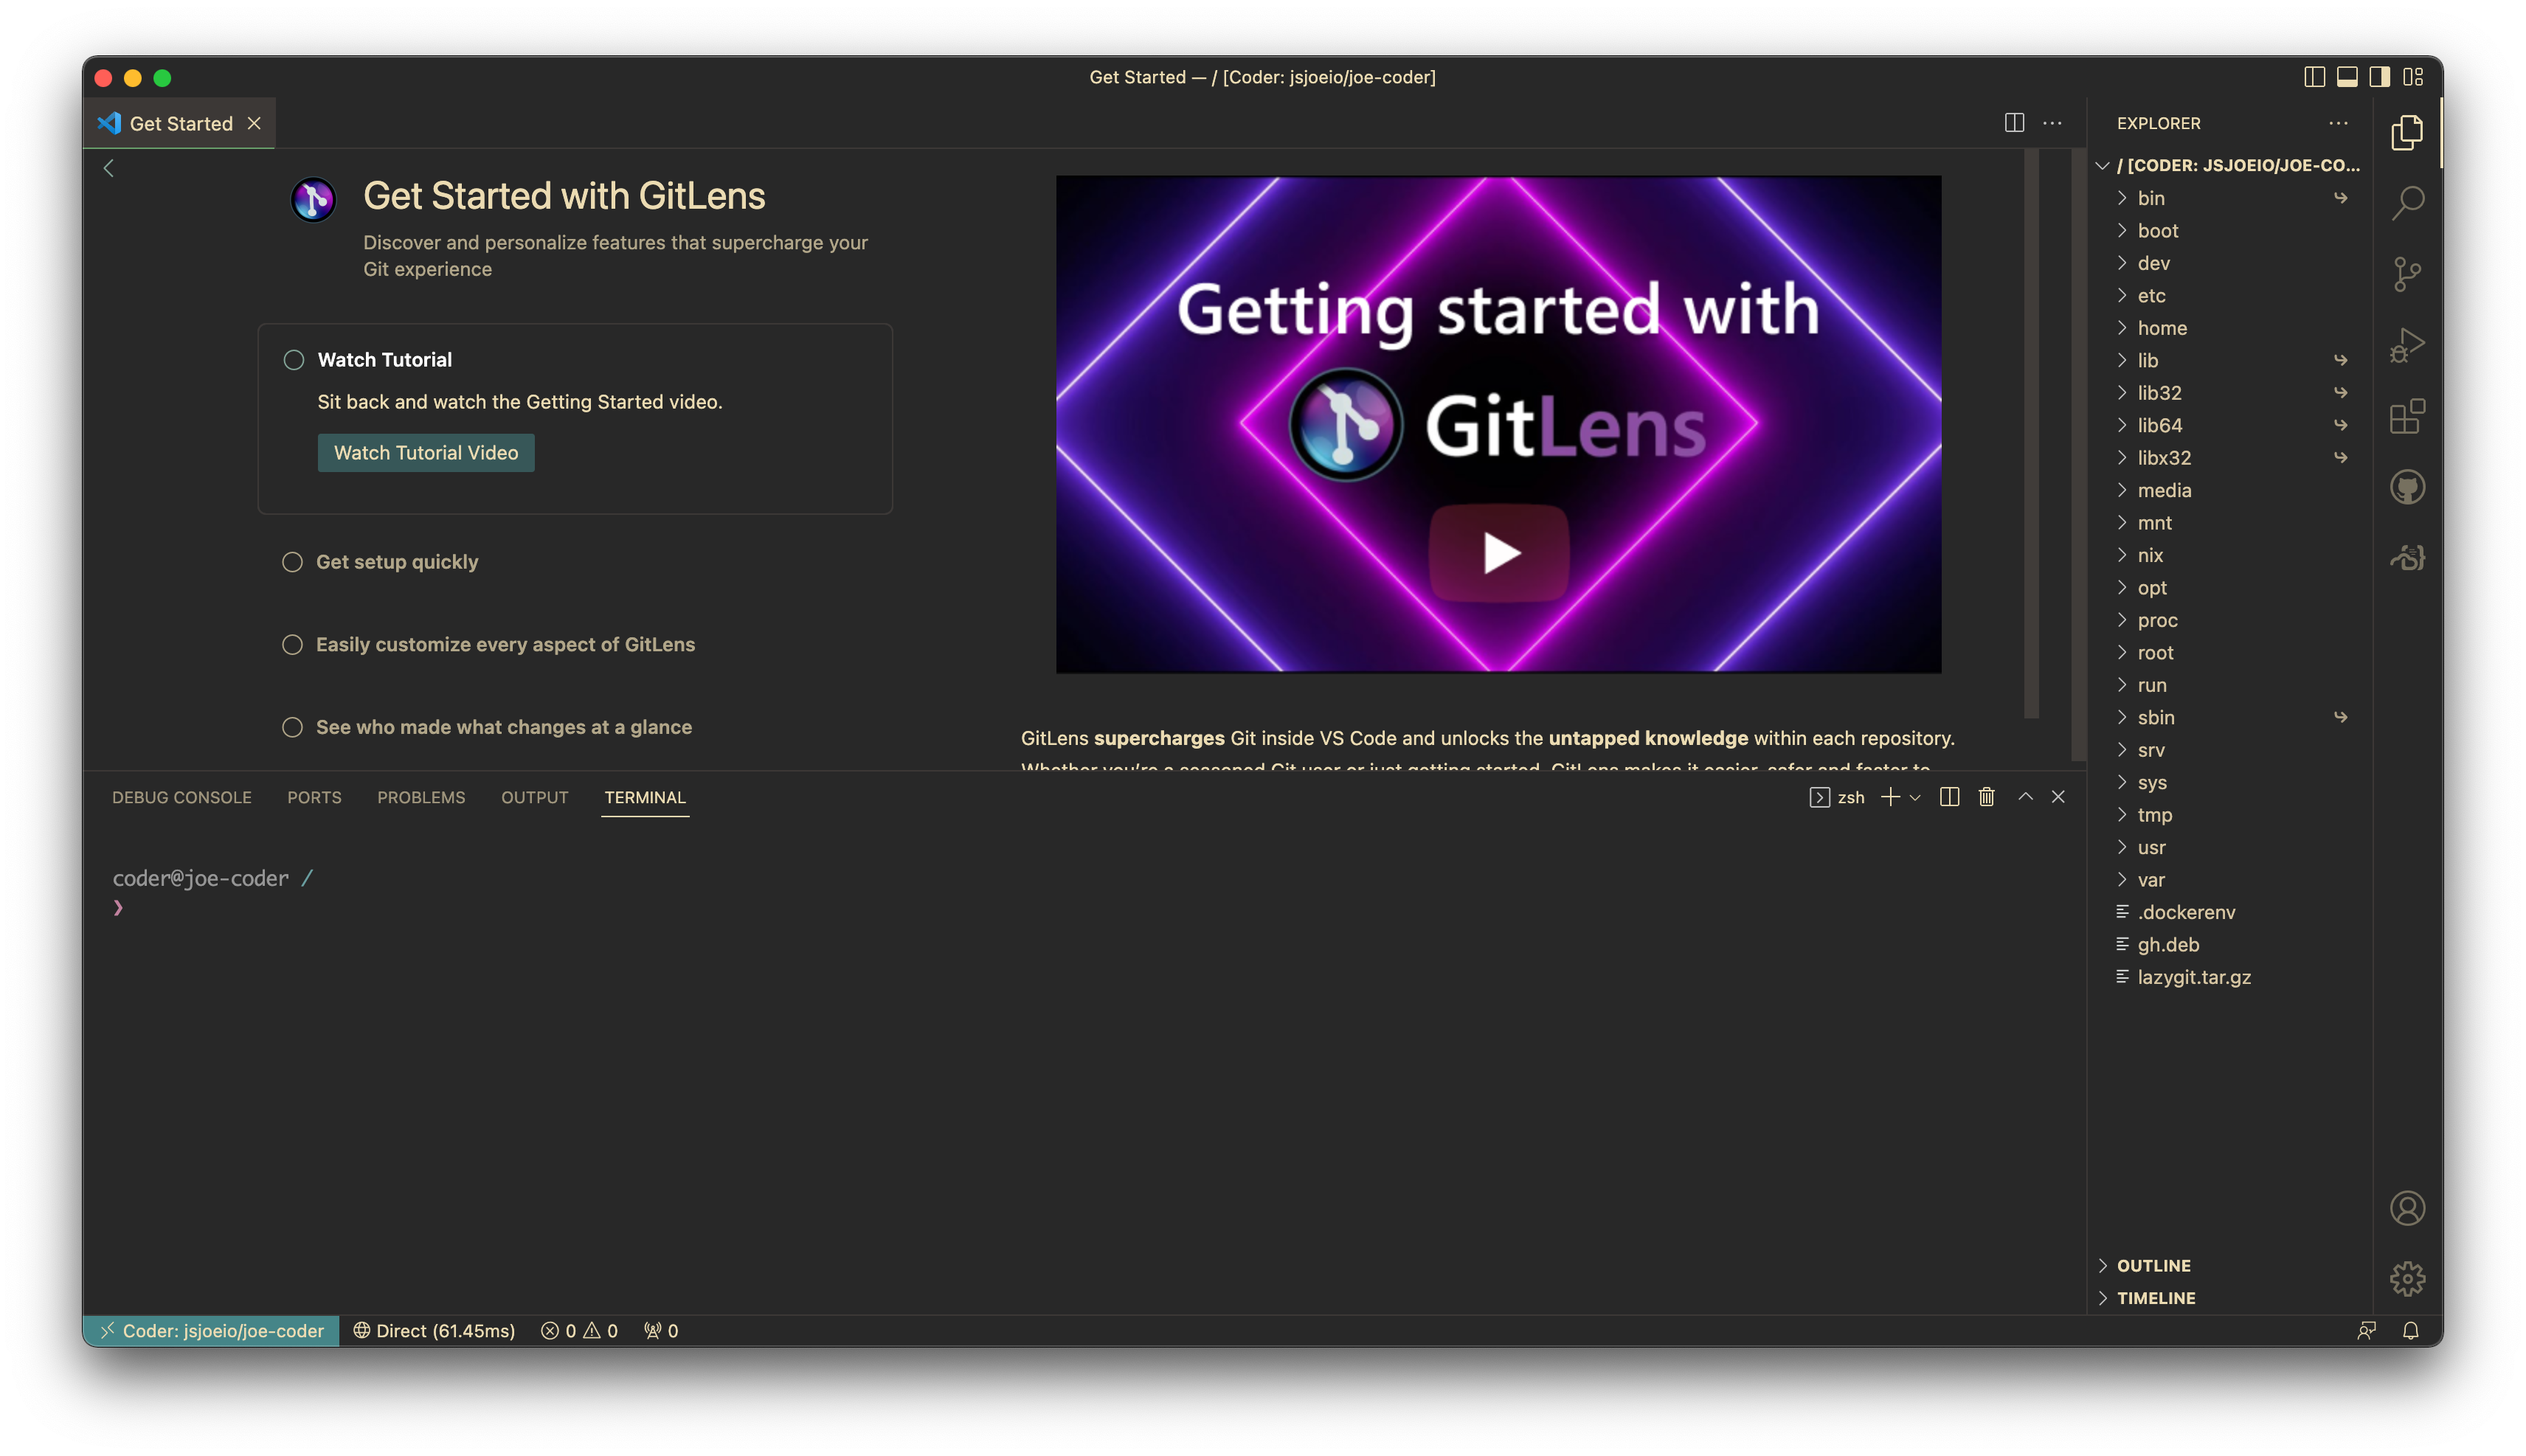Create a new terminal with plus icon
This screenshot has width=2526, height=1456.
tap(1890, 797)
